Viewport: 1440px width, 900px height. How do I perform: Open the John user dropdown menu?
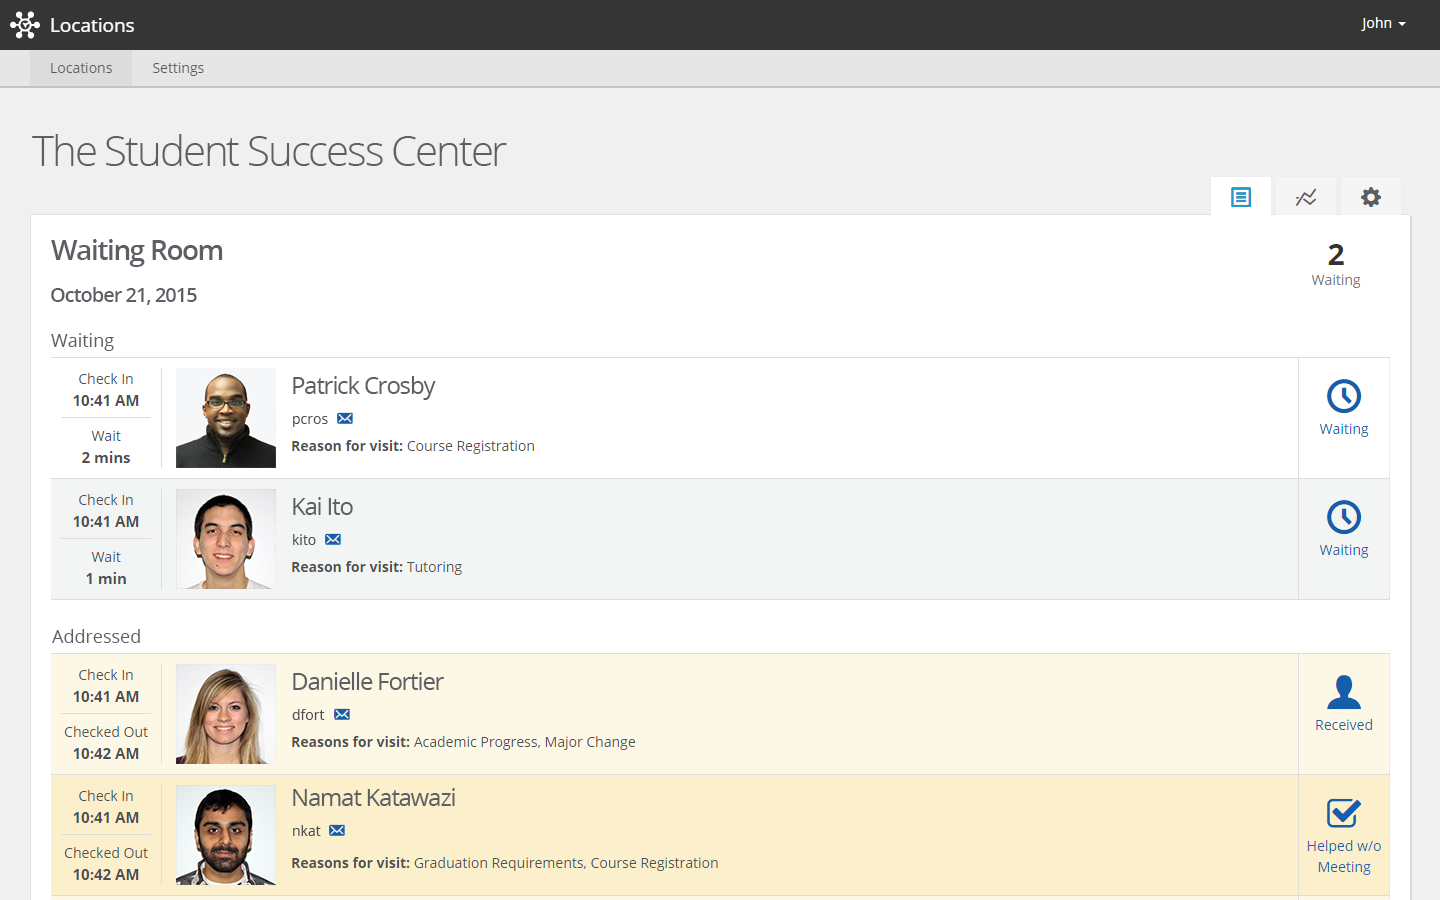pyautogui.click(x=1383, y=23)
